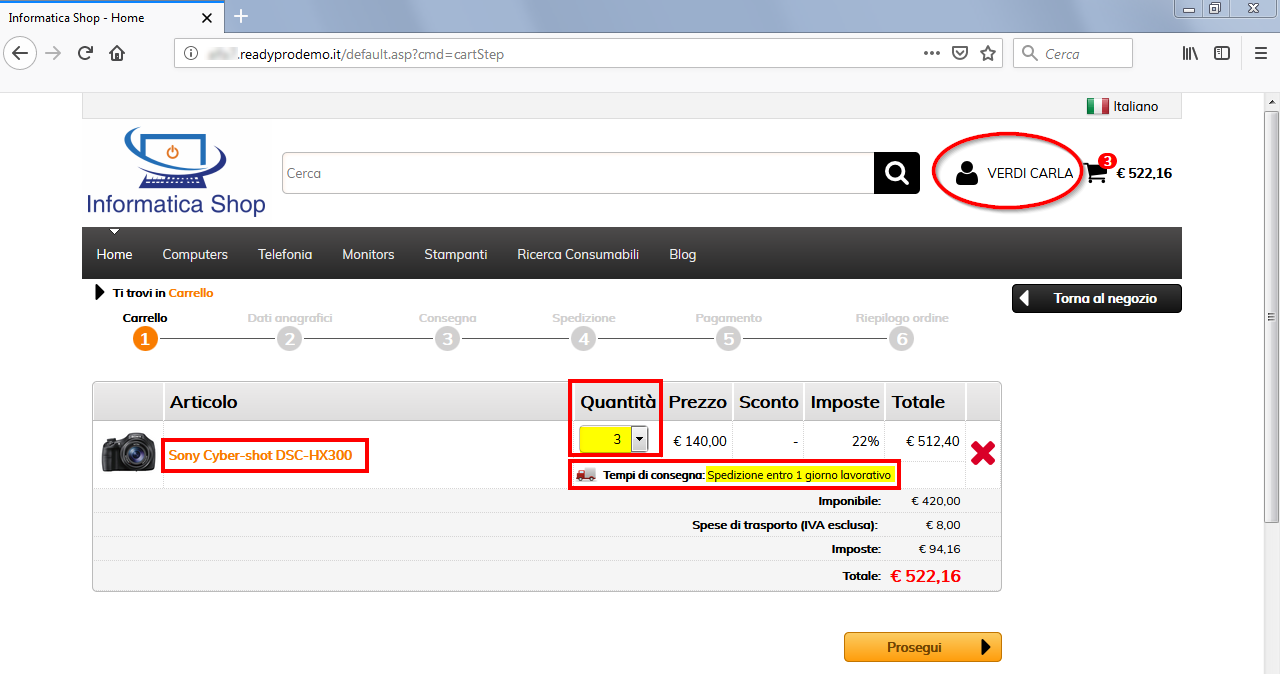The width and height of the screenshot is (1280, 674).
Task: Click the user account icon
Action: pos(966,173)
